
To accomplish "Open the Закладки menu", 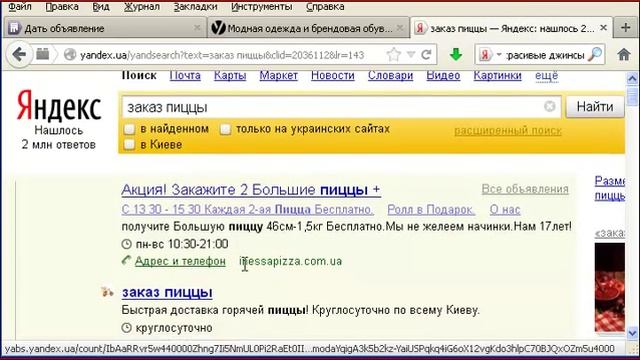I will coord(196,7).
